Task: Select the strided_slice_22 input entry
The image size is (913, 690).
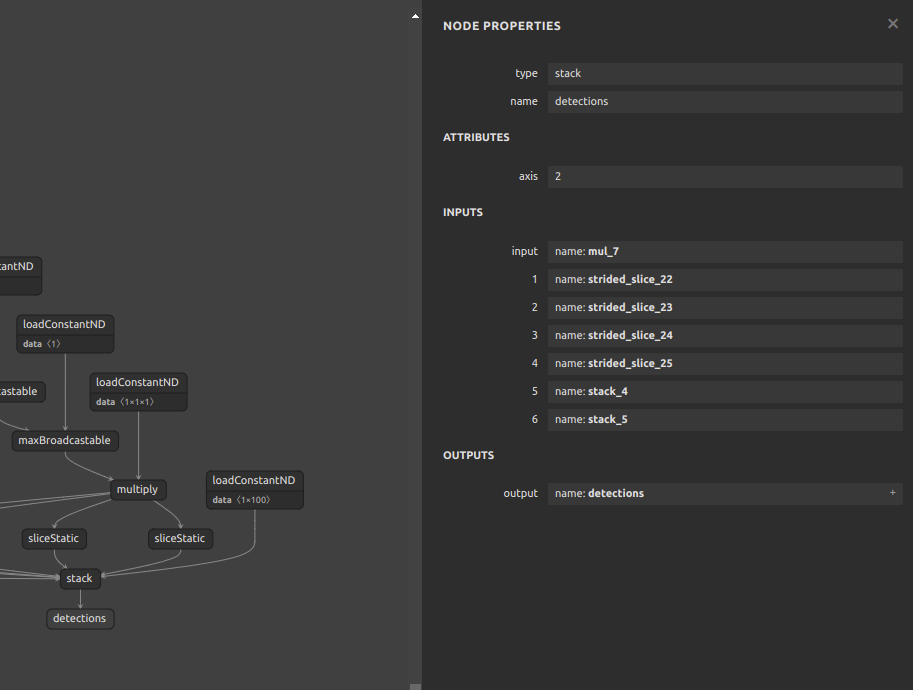Action: [x=724, y=279]
